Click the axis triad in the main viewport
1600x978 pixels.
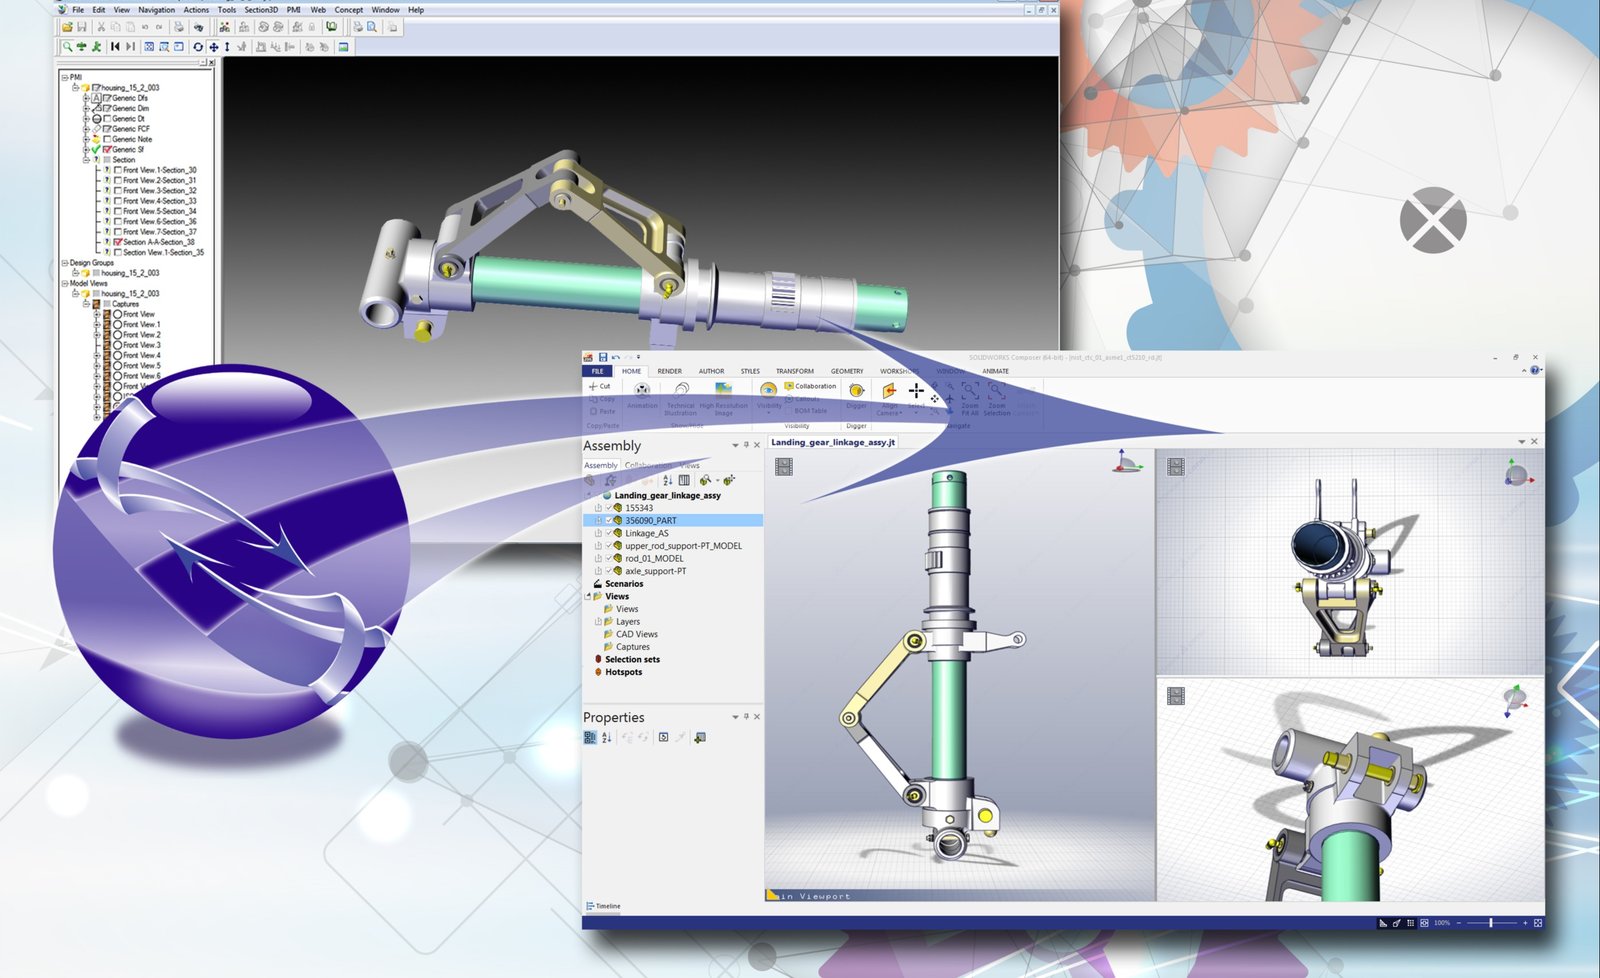1127,462
